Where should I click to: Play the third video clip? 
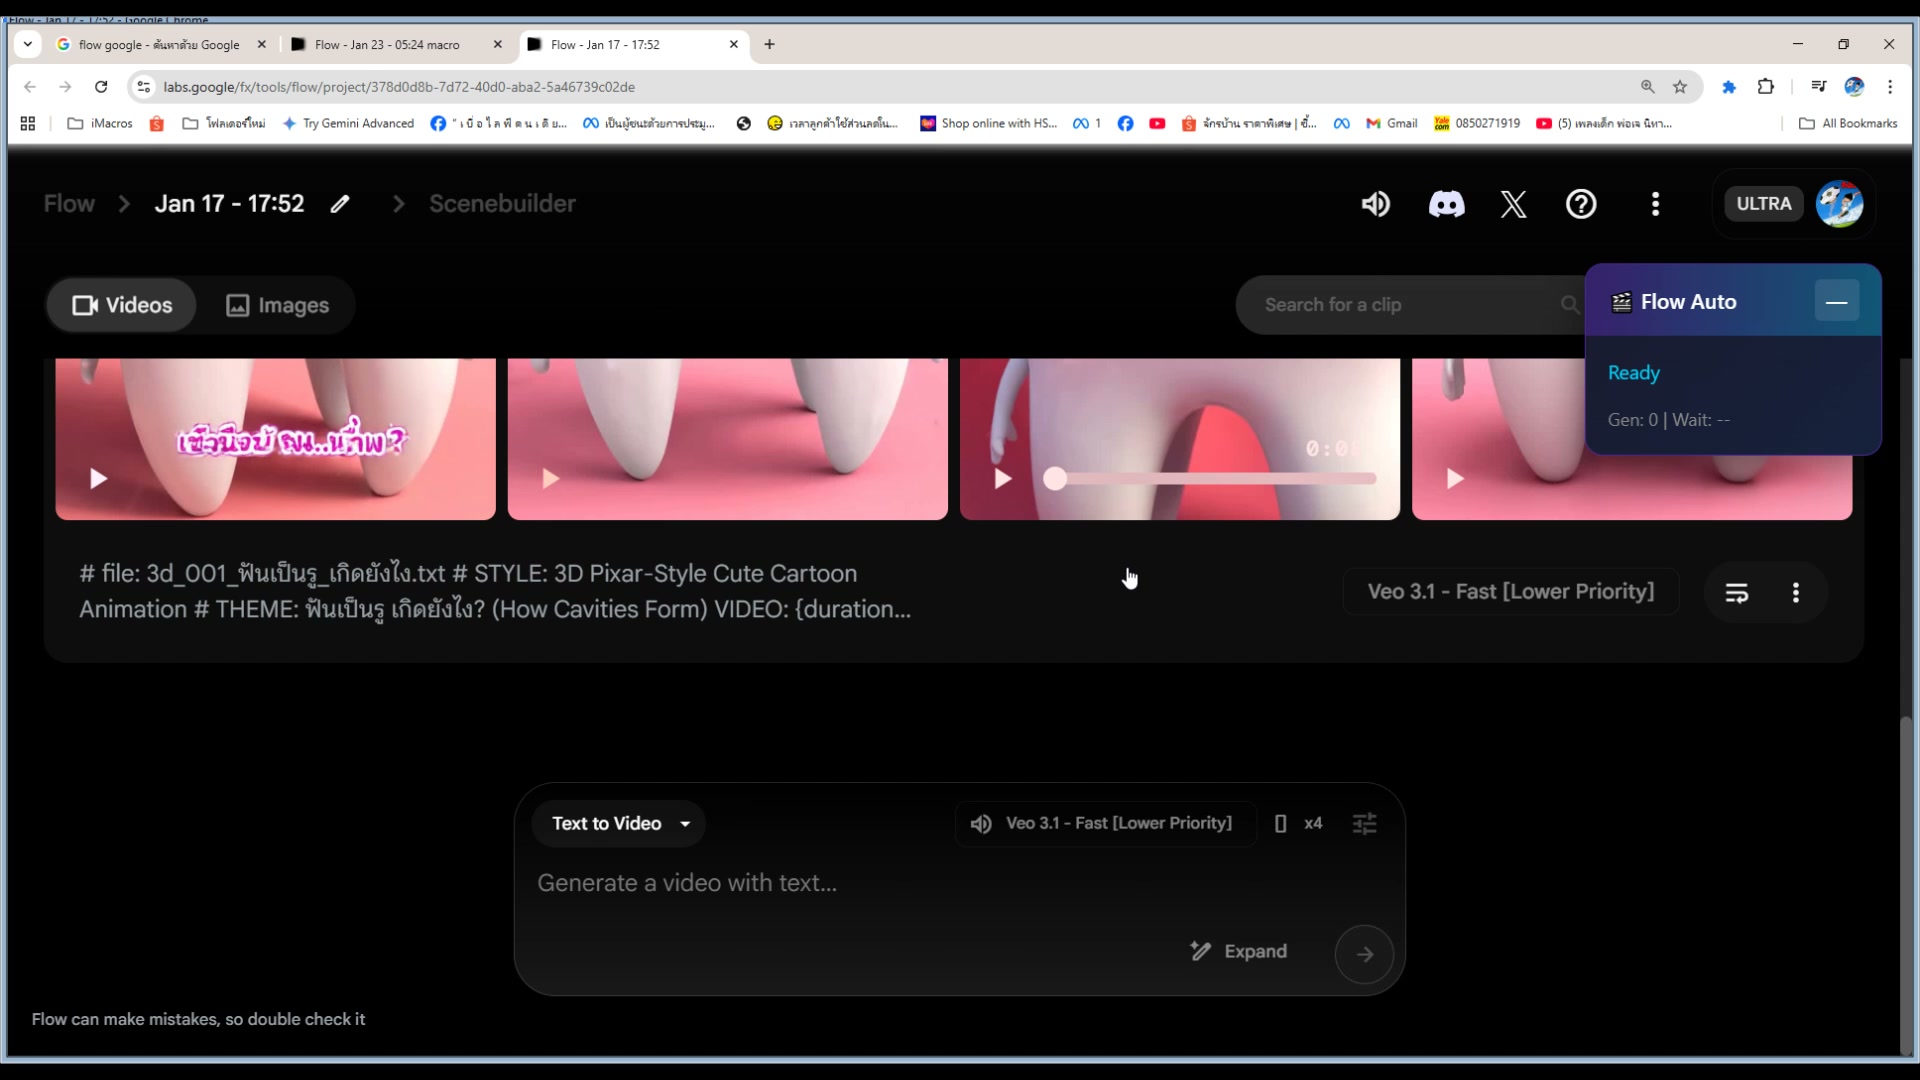1003,479
